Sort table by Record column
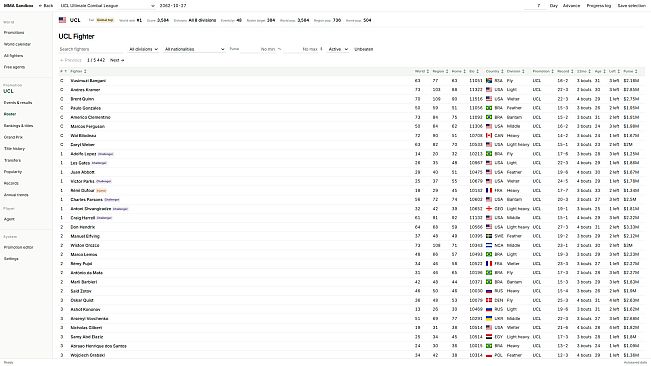The width and height of the screenshot is (651, 366). click(565, 71)
